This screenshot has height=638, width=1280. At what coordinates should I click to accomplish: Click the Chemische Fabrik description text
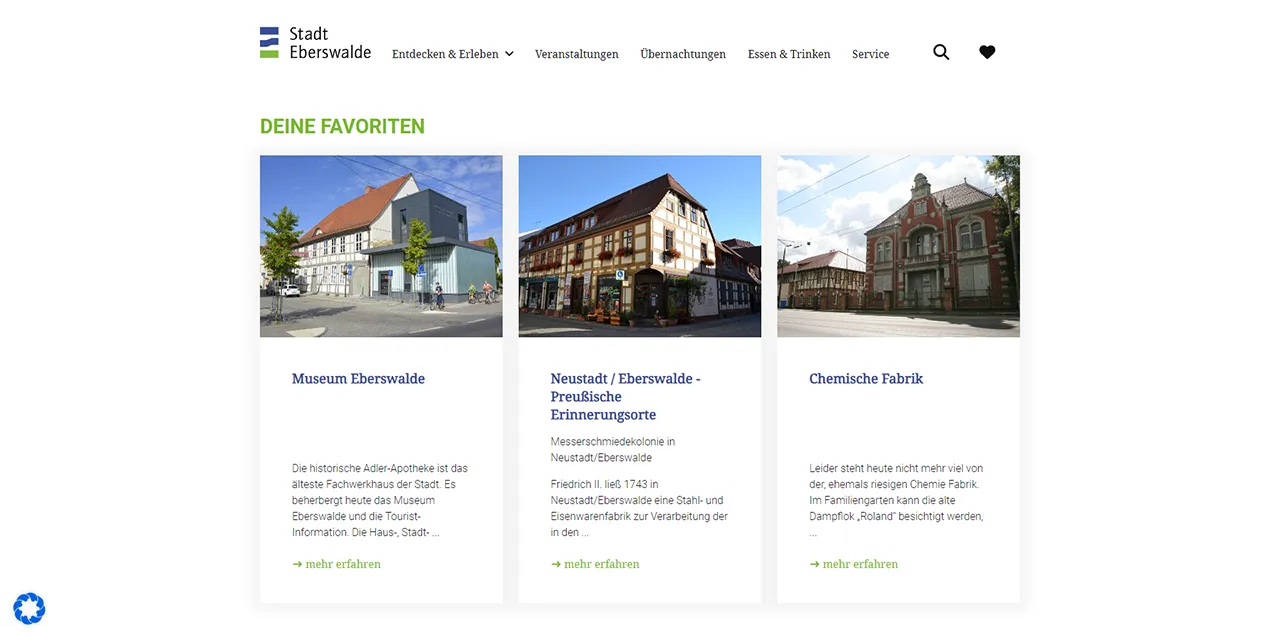[x=897, y=500]
